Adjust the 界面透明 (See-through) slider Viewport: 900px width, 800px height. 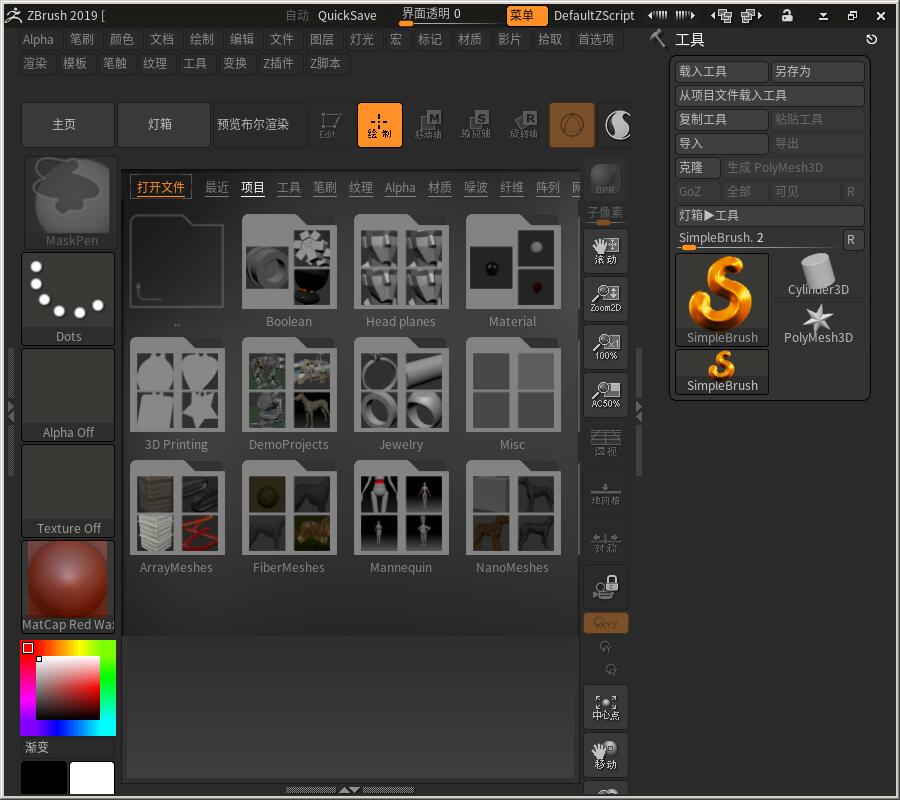coord(450,15)
